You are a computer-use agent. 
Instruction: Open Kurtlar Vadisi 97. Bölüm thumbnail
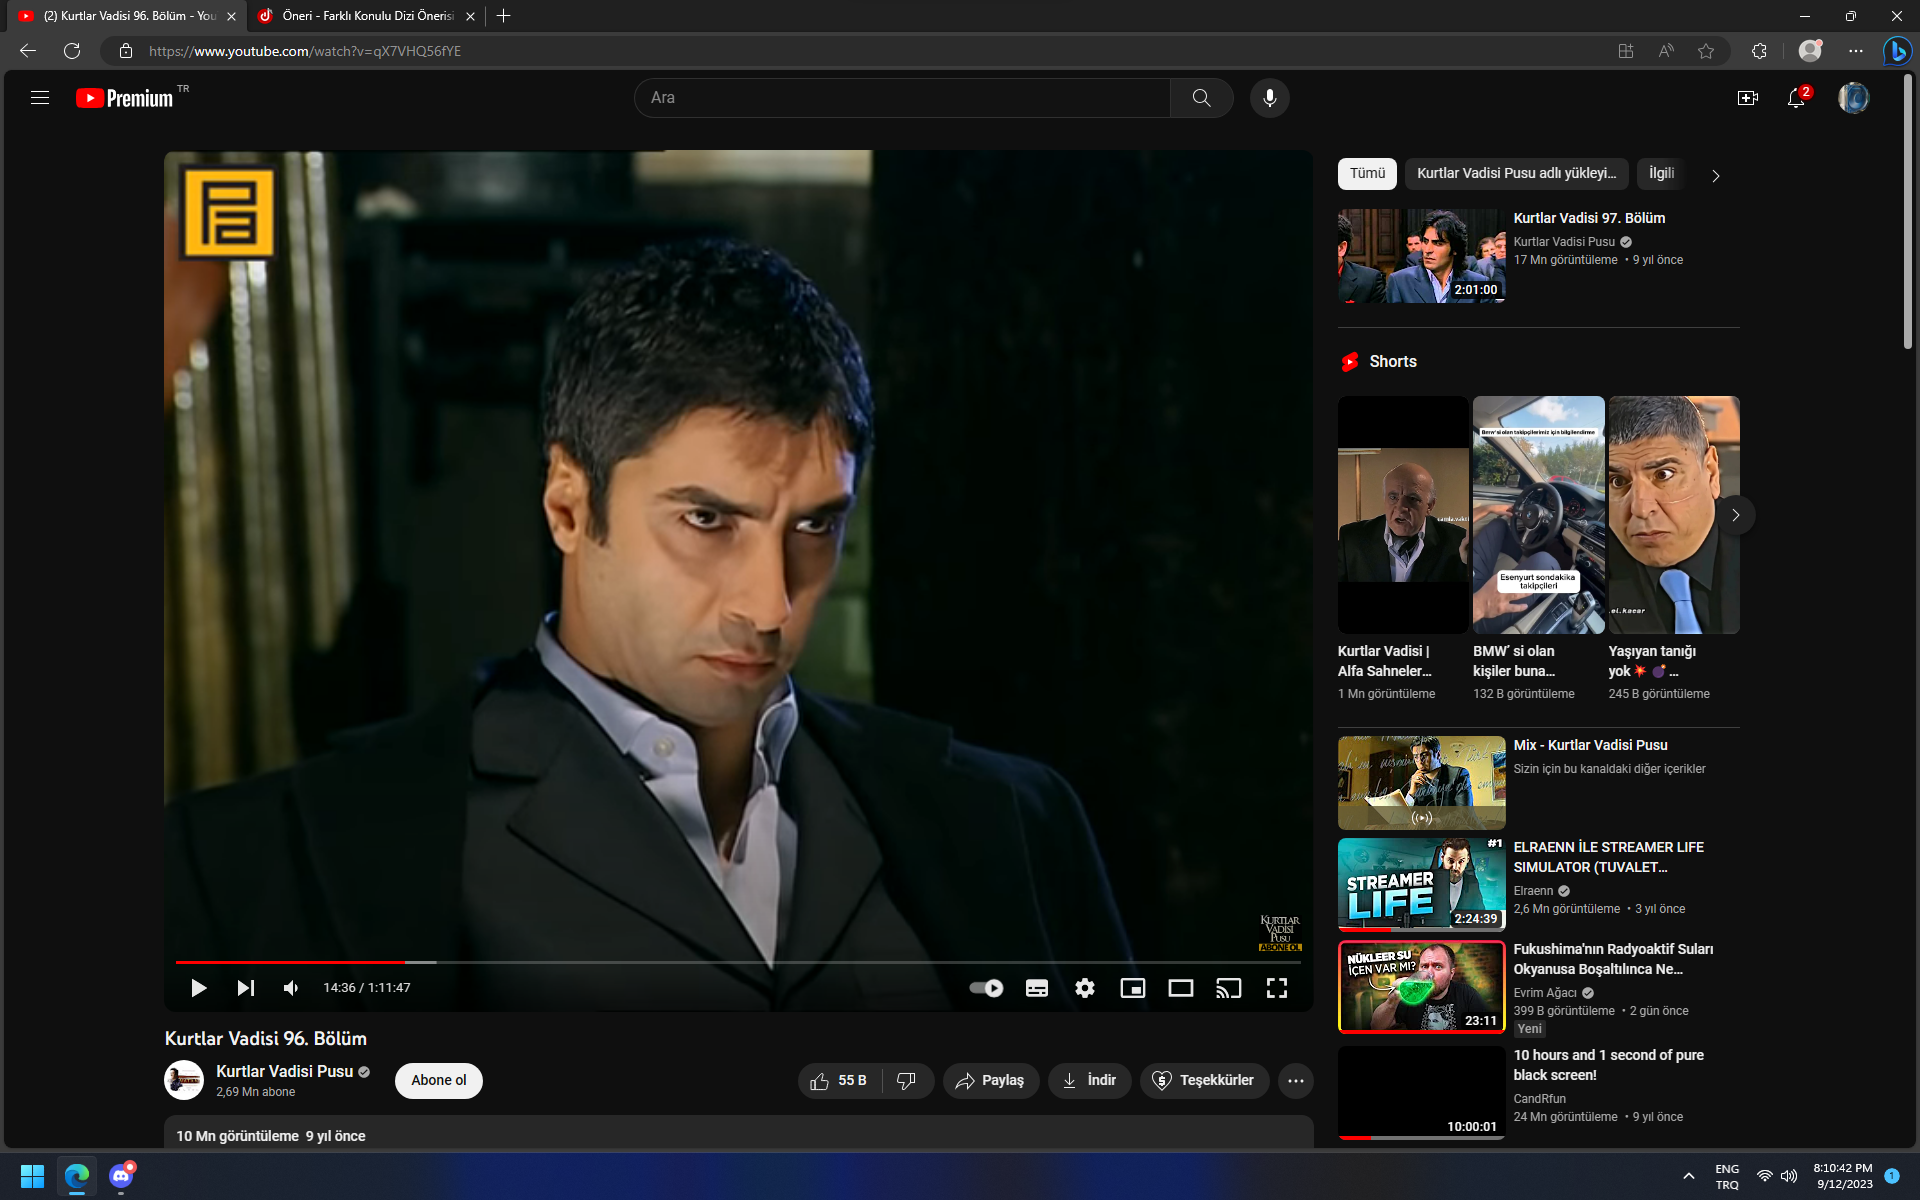(1421, 256)
